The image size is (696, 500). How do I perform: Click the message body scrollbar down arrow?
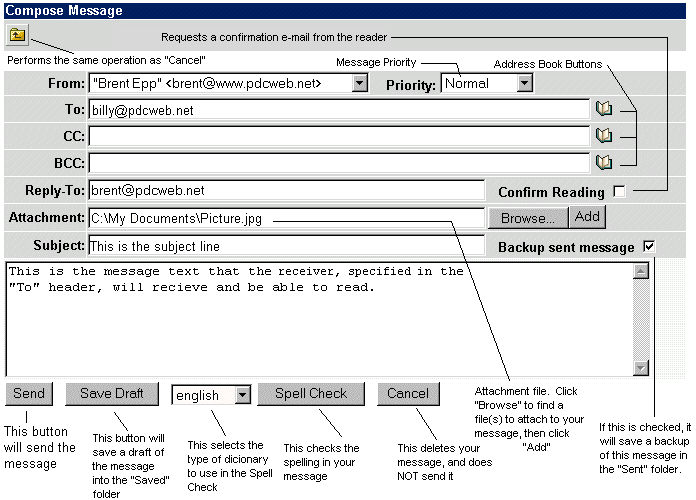coord(641,368)
